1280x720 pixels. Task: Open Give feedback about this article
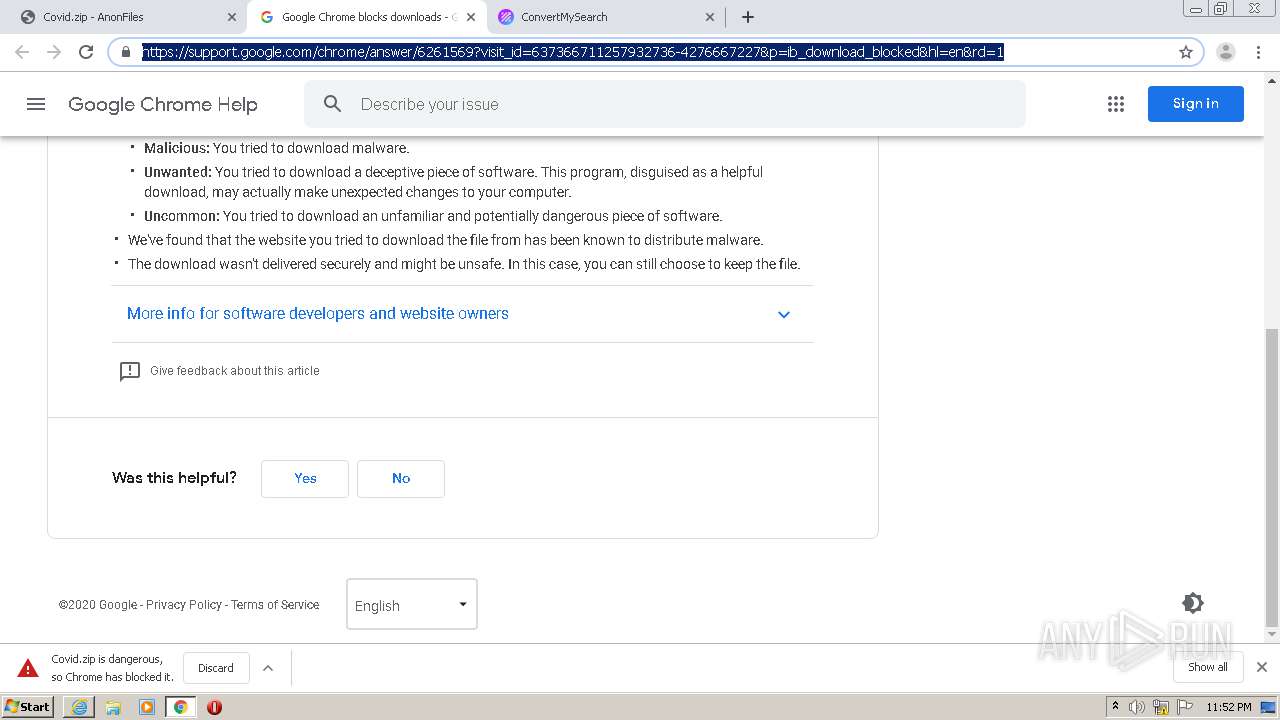[x=235, y=371]
